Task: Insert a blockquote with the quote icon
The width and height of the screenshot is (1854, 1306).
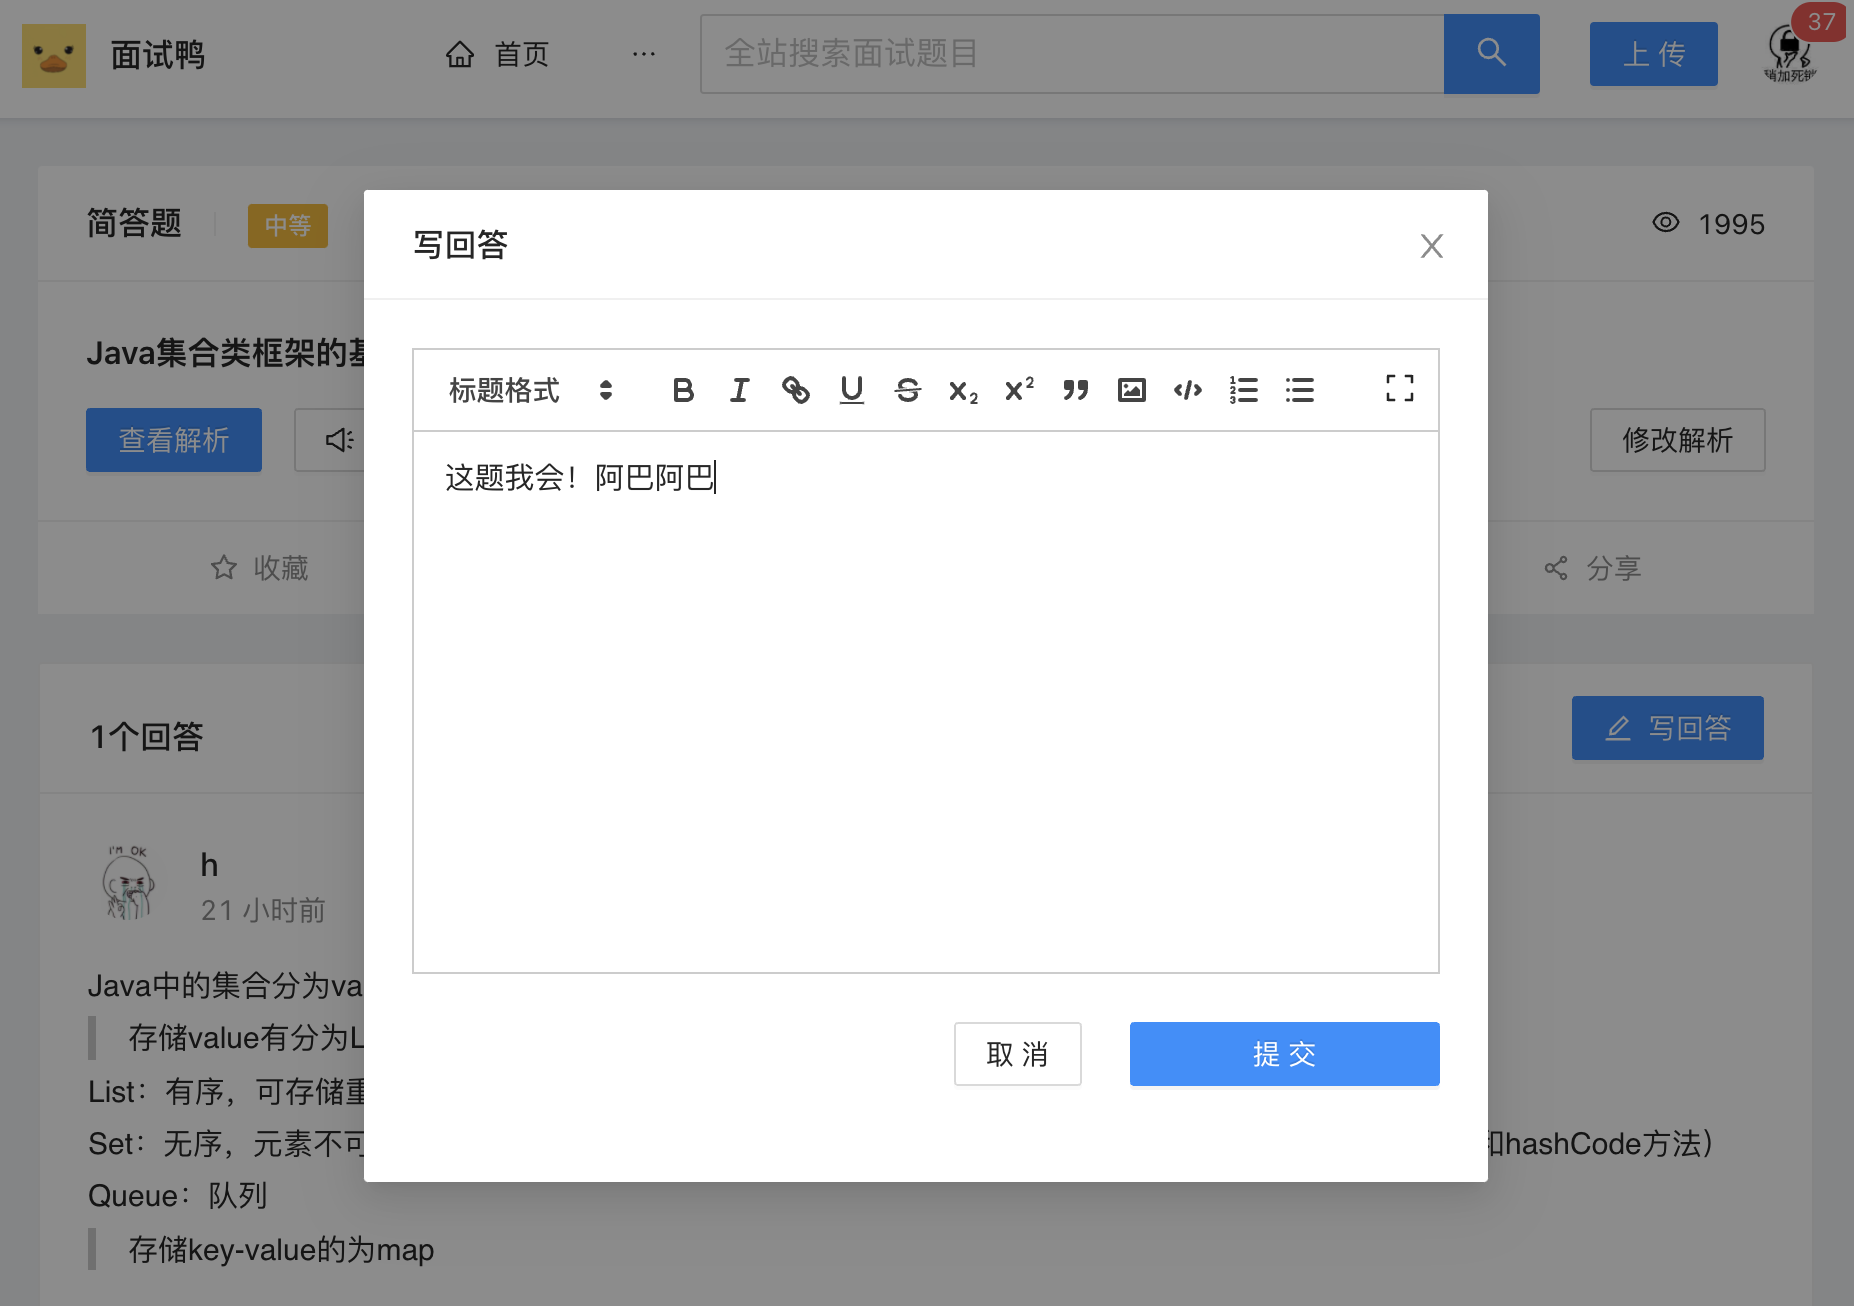Action: (x=1075, y=390)
